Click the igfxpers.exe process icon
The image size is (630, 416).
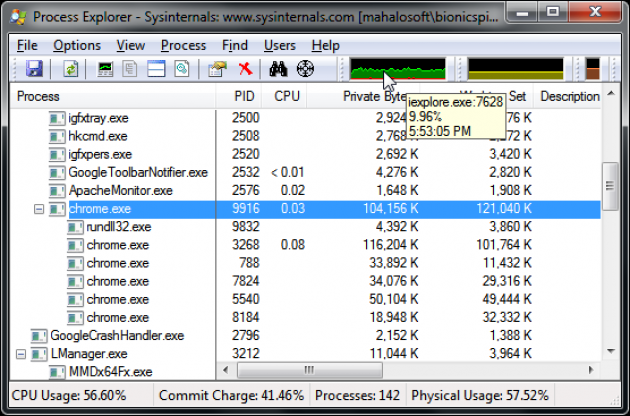pyautogui.click(x=57, y=154)
